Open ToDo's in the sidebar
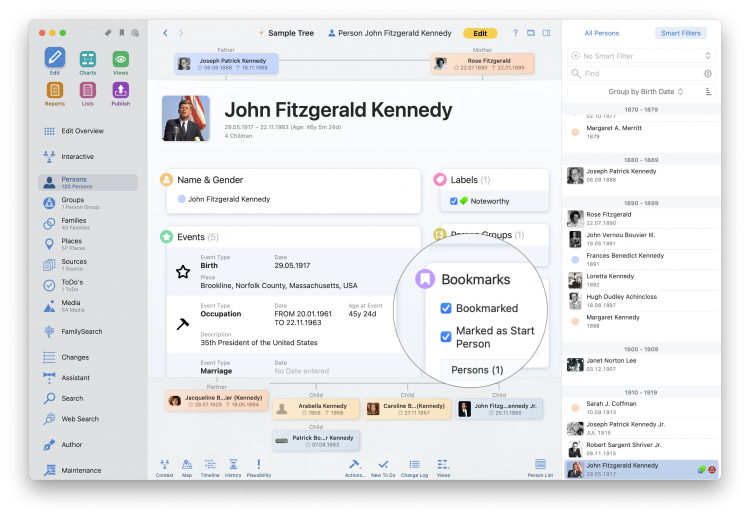 tap(88, 285)
